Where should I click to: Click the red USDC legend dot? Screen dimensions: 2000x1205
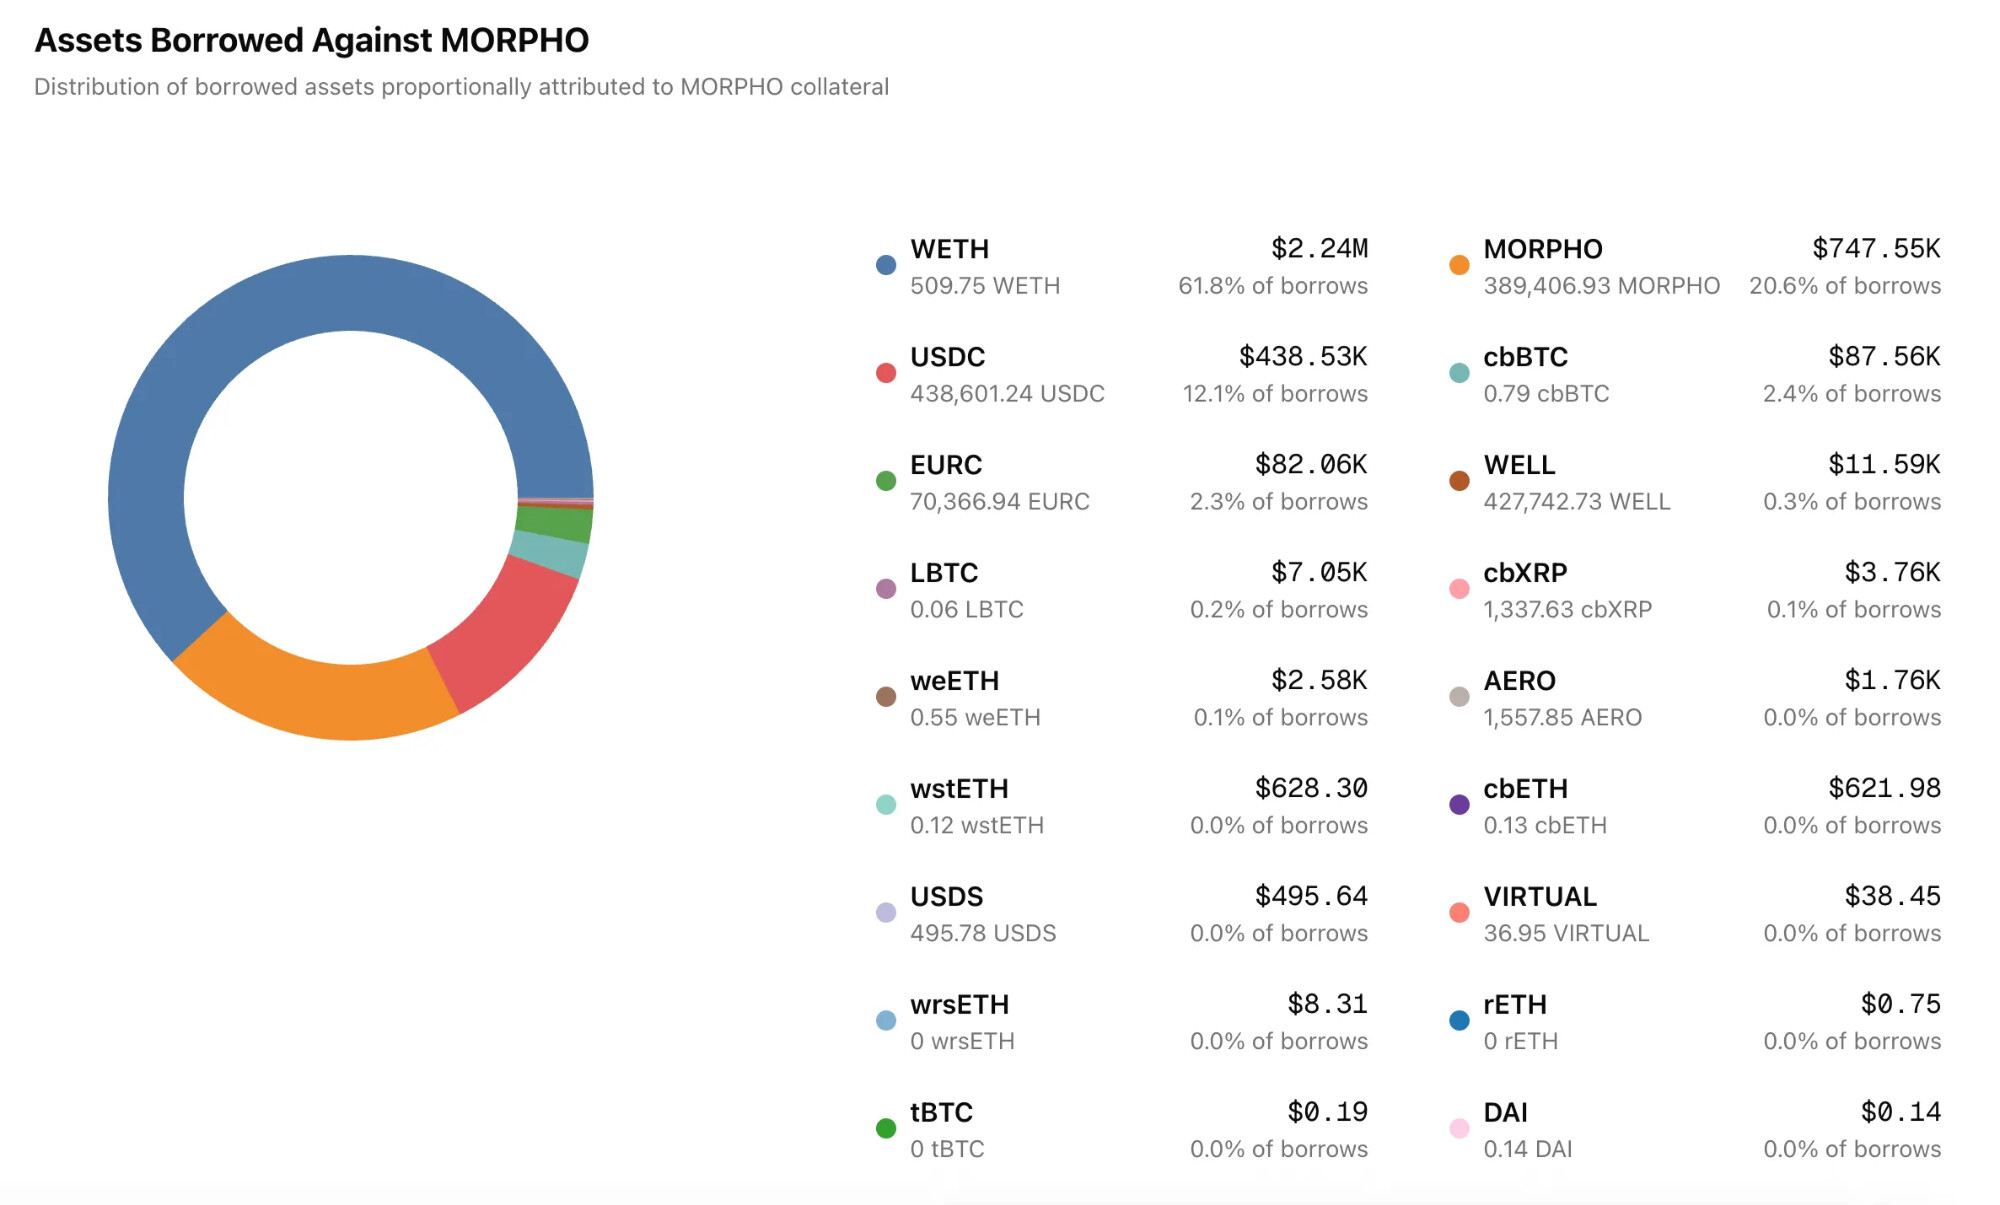pyautogui.click(x=885, y=373)
